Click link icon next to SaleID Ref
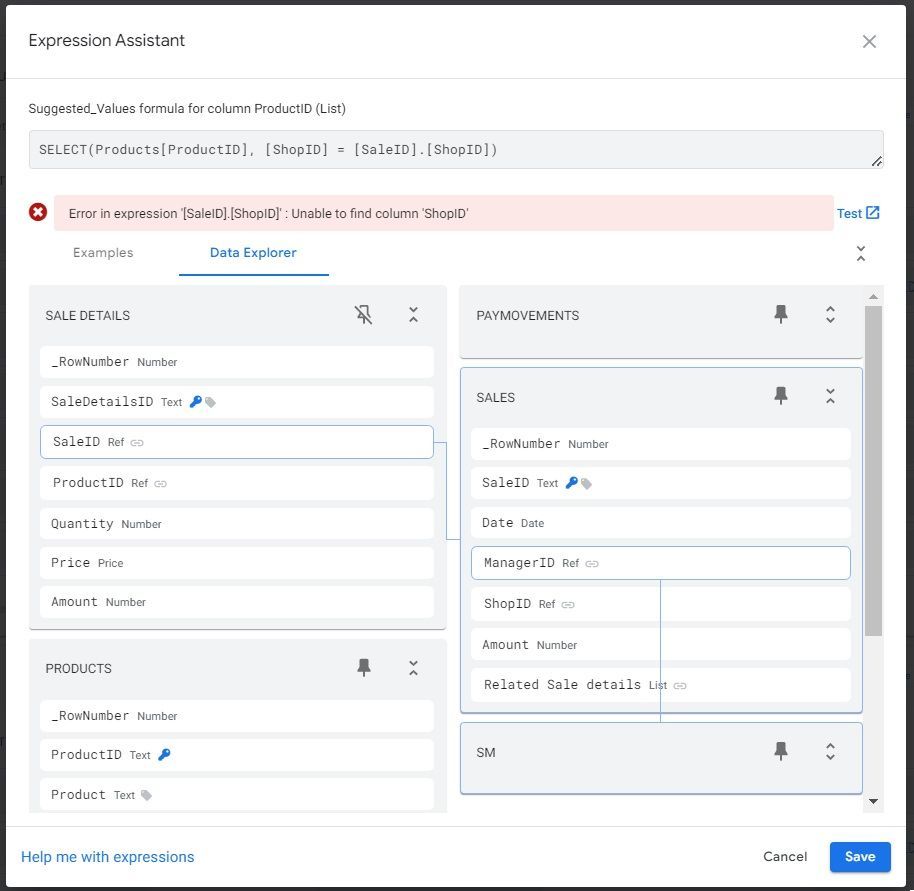 click(137, 443)
